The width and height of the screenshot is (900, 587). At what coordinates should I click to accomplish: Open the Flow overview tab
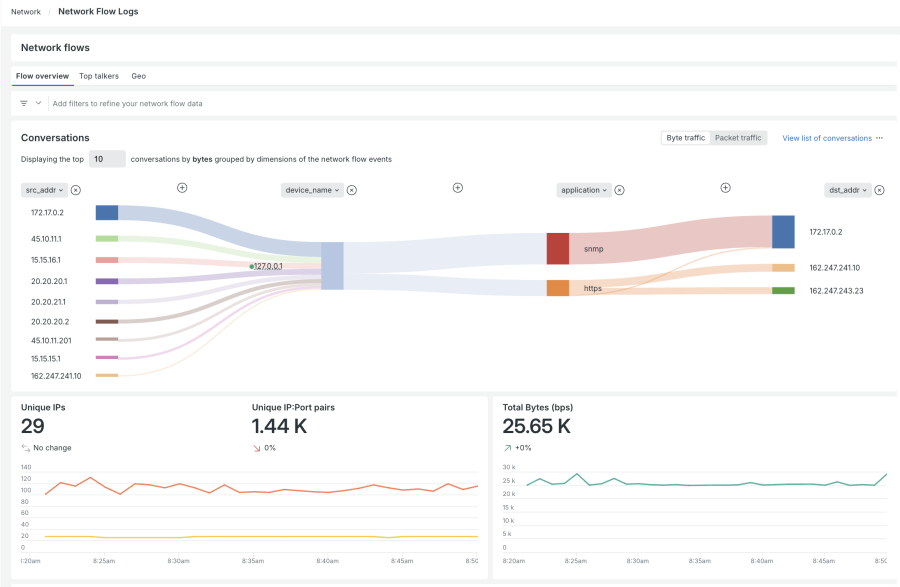pos(42,76)
